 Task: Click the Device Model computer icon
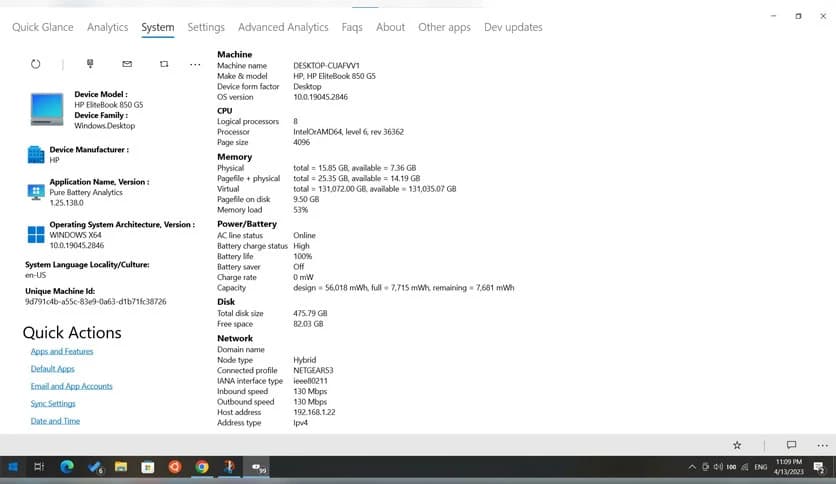click(x=47, y=109)
